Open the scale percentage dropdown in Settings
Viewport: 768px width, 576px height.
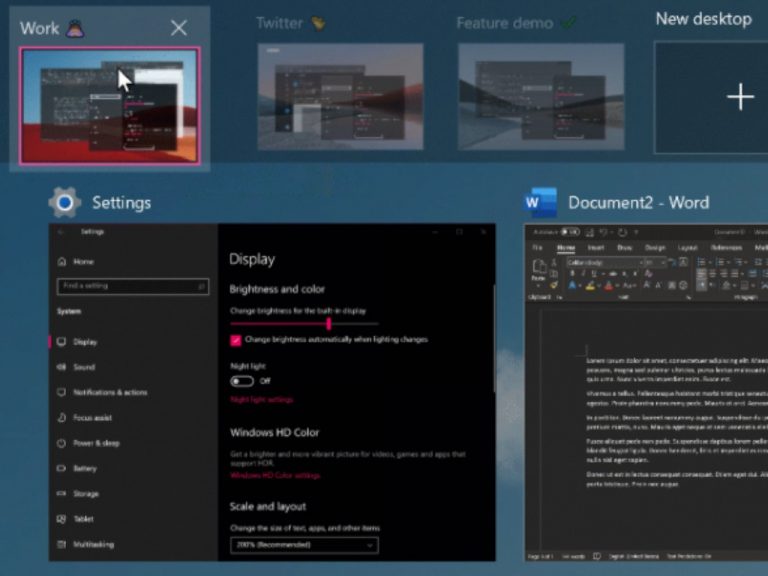[x=304, y=545]
